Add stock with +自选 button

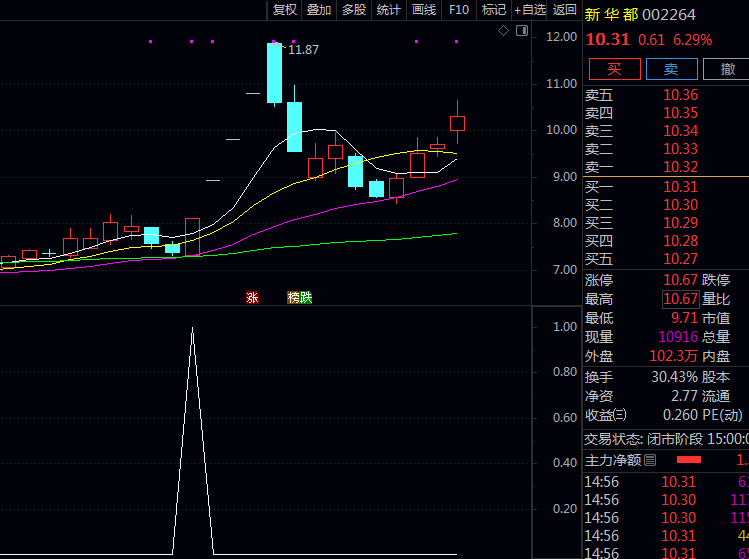(x=530, y=10)
